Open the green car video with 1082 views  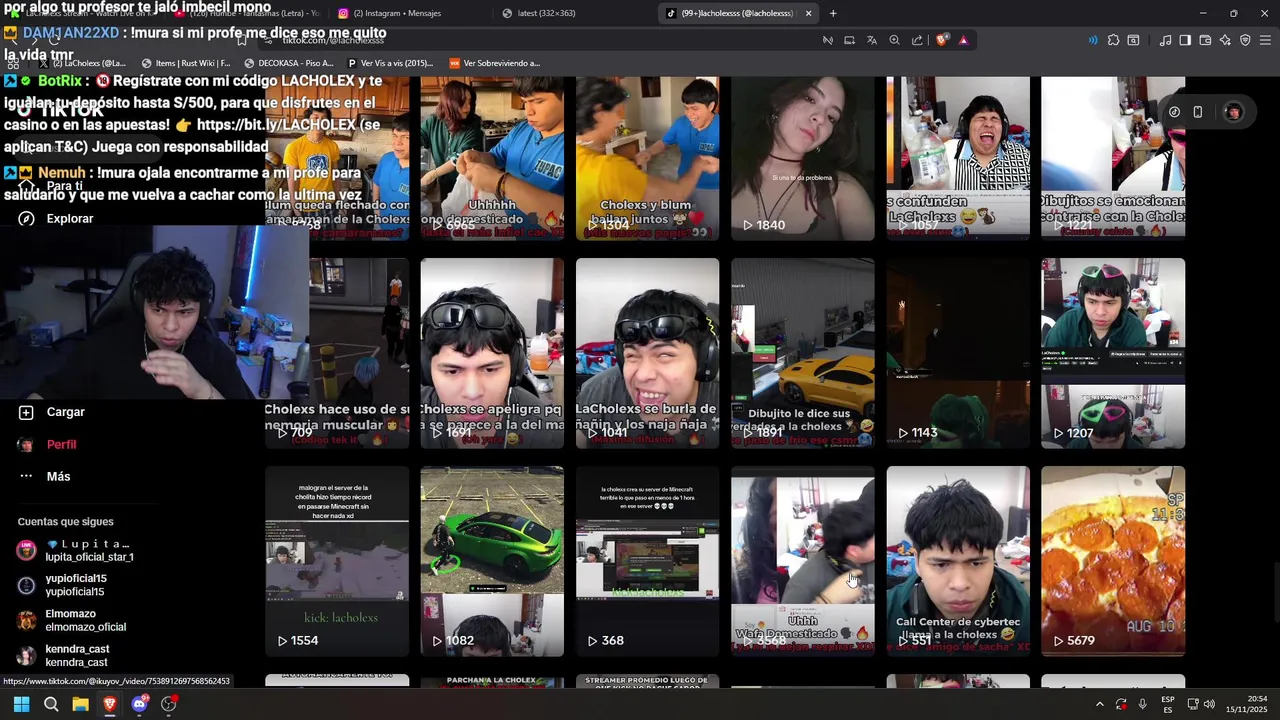pos(492,561)
